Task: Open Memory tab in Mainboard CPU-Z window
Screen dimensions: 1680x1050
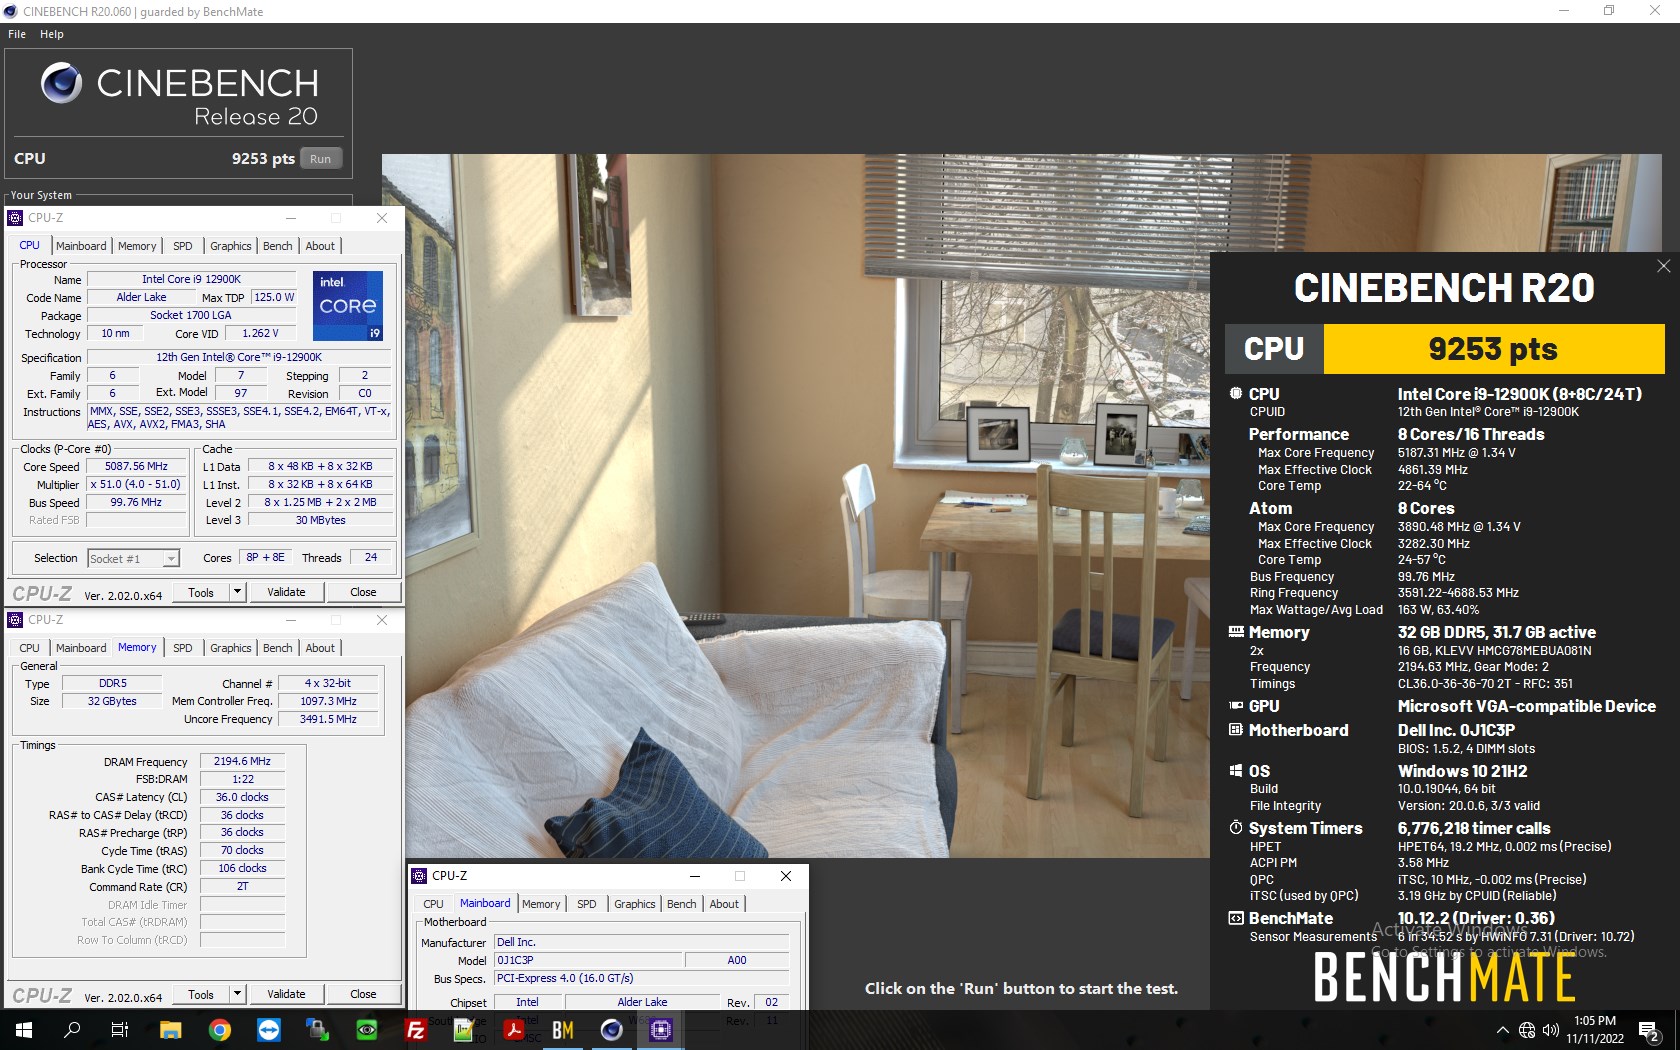Action: pyautogui.click(x=541, y=904)
